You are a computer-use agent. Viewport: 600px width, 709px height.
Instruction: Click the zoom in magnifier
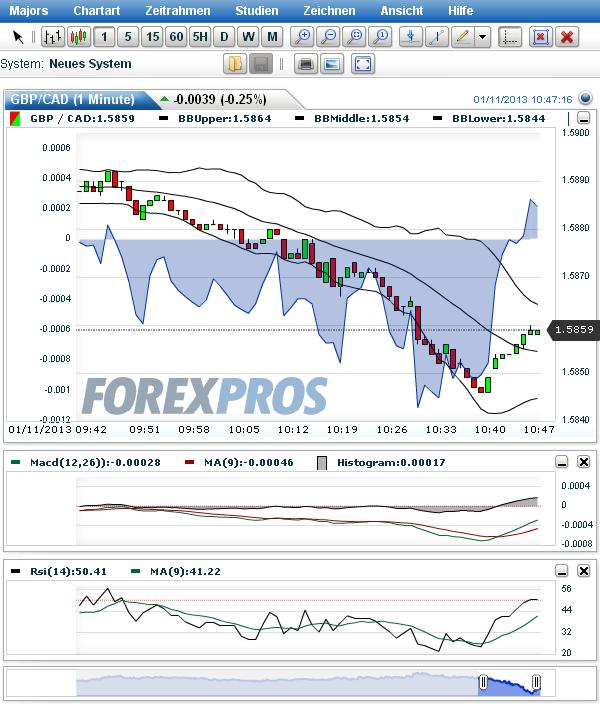(303, 37)
